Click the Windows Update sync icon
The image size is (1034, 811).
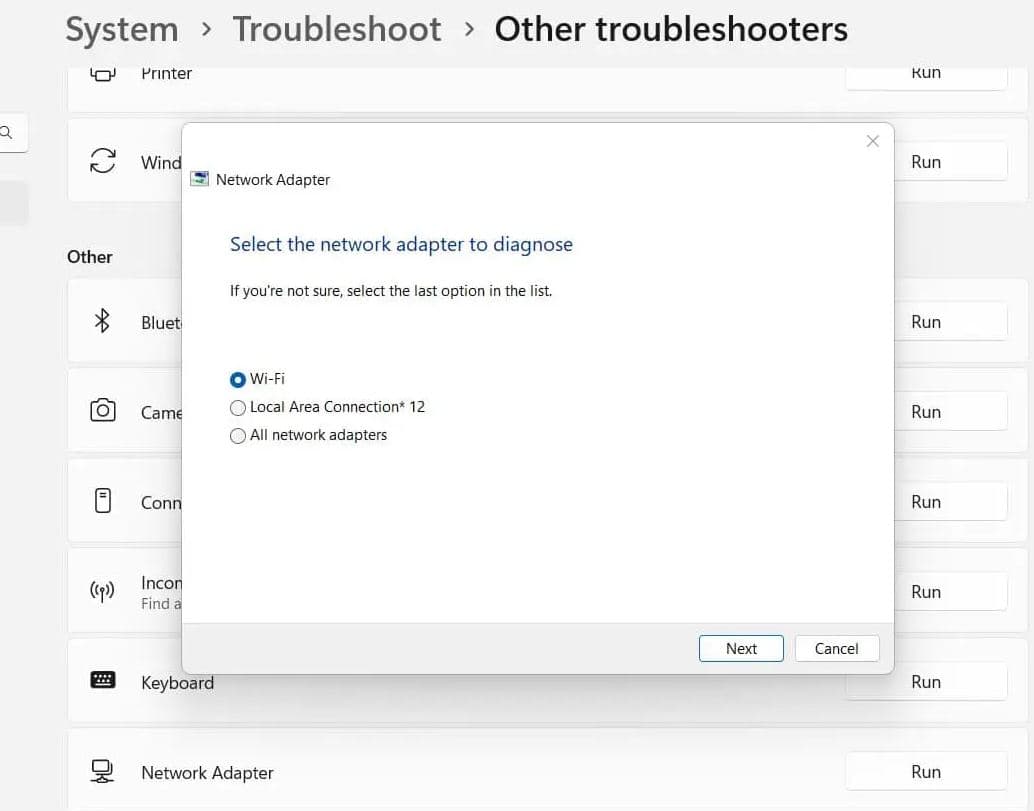click(x=102, y=161)
